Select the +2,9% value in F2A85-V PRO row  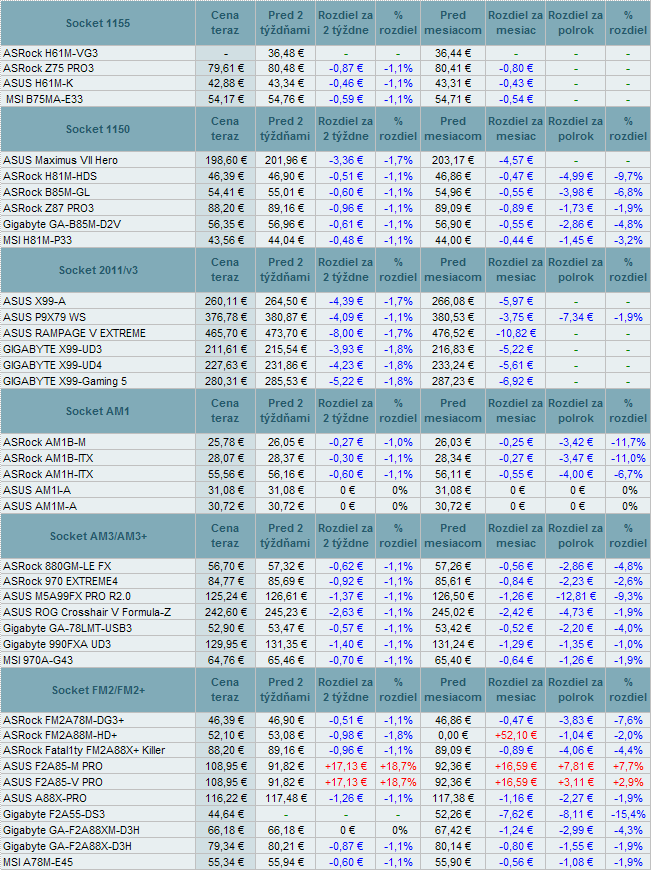628,783
